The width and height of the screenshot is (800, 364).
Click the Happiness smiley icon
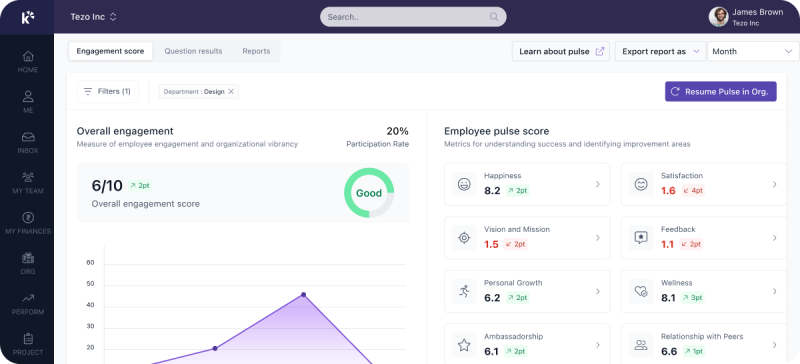[464, 184]
